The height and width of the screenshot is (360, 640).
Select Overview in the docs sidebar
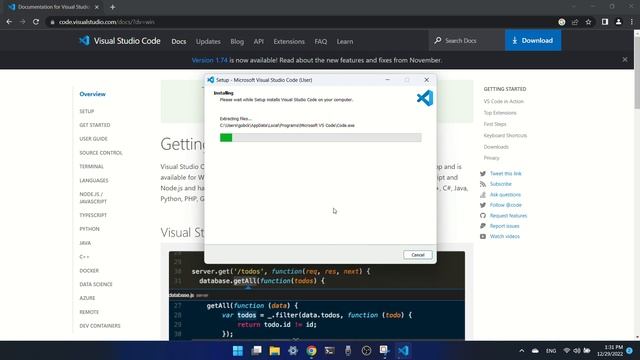92,94
